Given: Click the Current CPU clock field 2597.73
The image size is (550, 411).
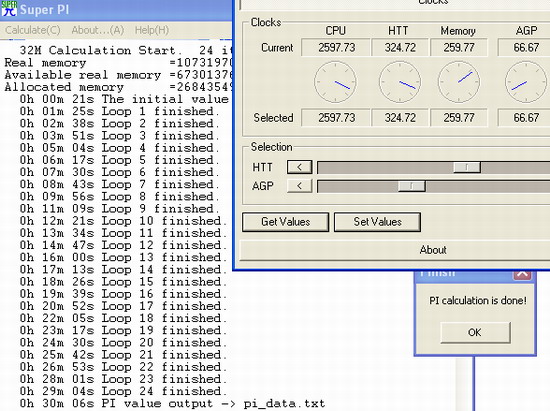Looking at the screenshot, I should [336, 47].
